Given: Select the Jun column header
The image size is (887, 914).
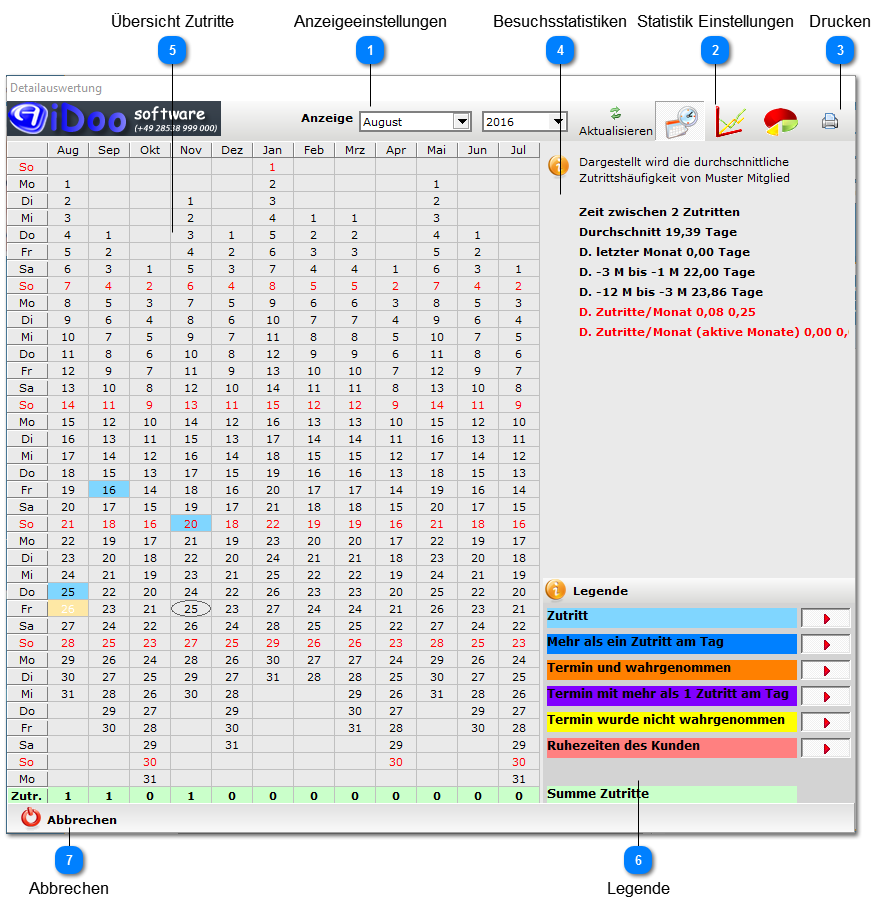Looking at the screenshot, I should [x=477, y=150].
